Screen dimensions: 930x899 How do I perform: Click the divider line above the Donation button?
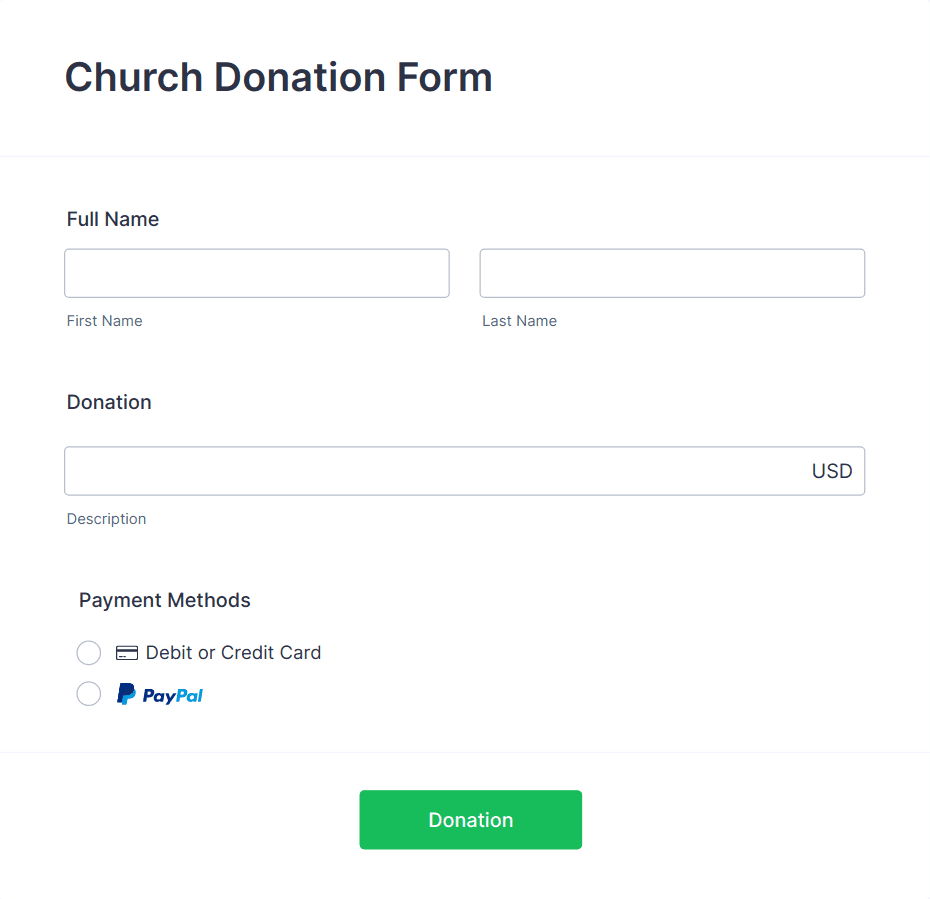click(x=465, y=753)
